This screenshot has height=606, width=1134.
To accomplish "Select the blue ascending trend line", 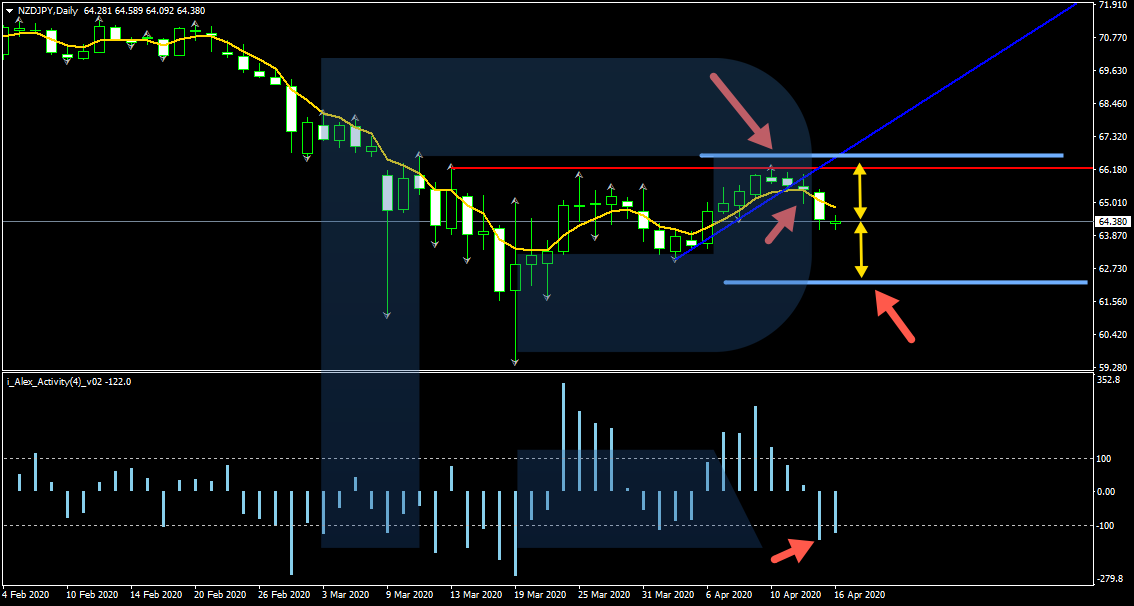I will click(x=875, y=130).
